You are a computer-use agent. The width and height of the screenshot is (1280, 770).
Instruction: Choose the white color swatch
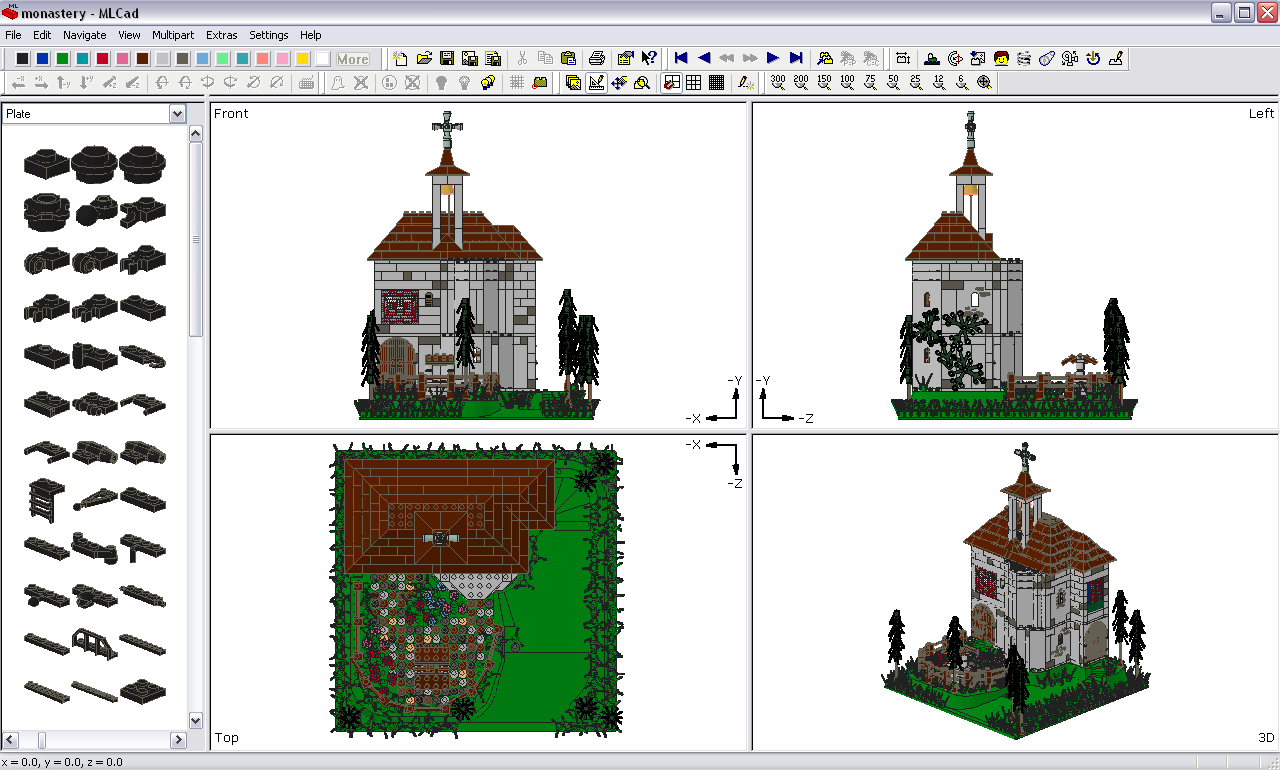click(x=322, y=59)
